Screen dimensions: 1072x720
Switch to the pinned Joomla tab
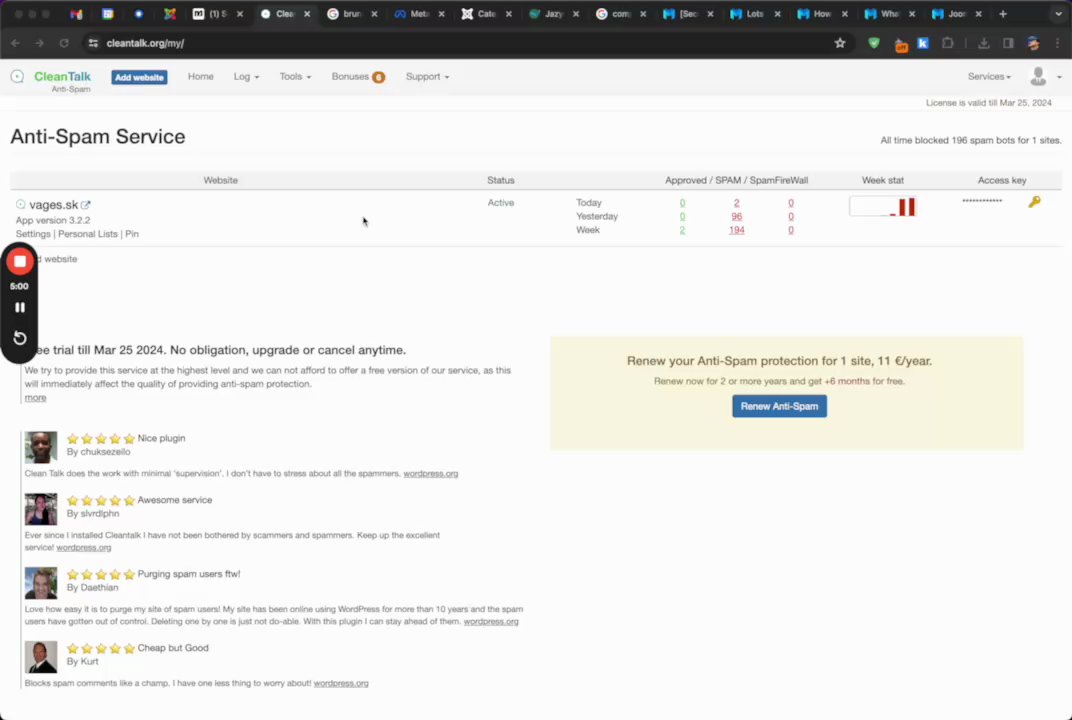coord(170,14)
